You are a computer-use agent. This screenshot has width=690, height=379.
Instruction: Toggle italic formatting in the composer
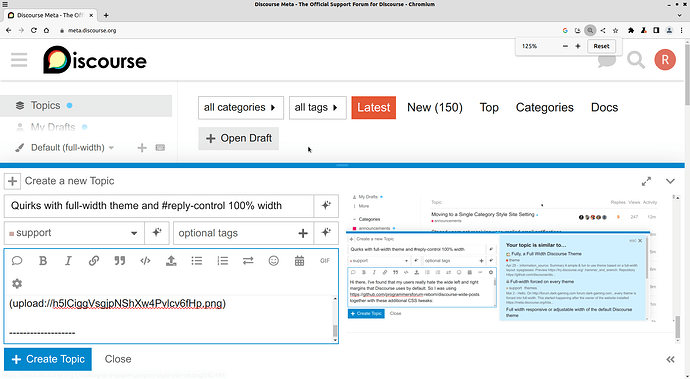pyautogui.click(x=68, y=261)
